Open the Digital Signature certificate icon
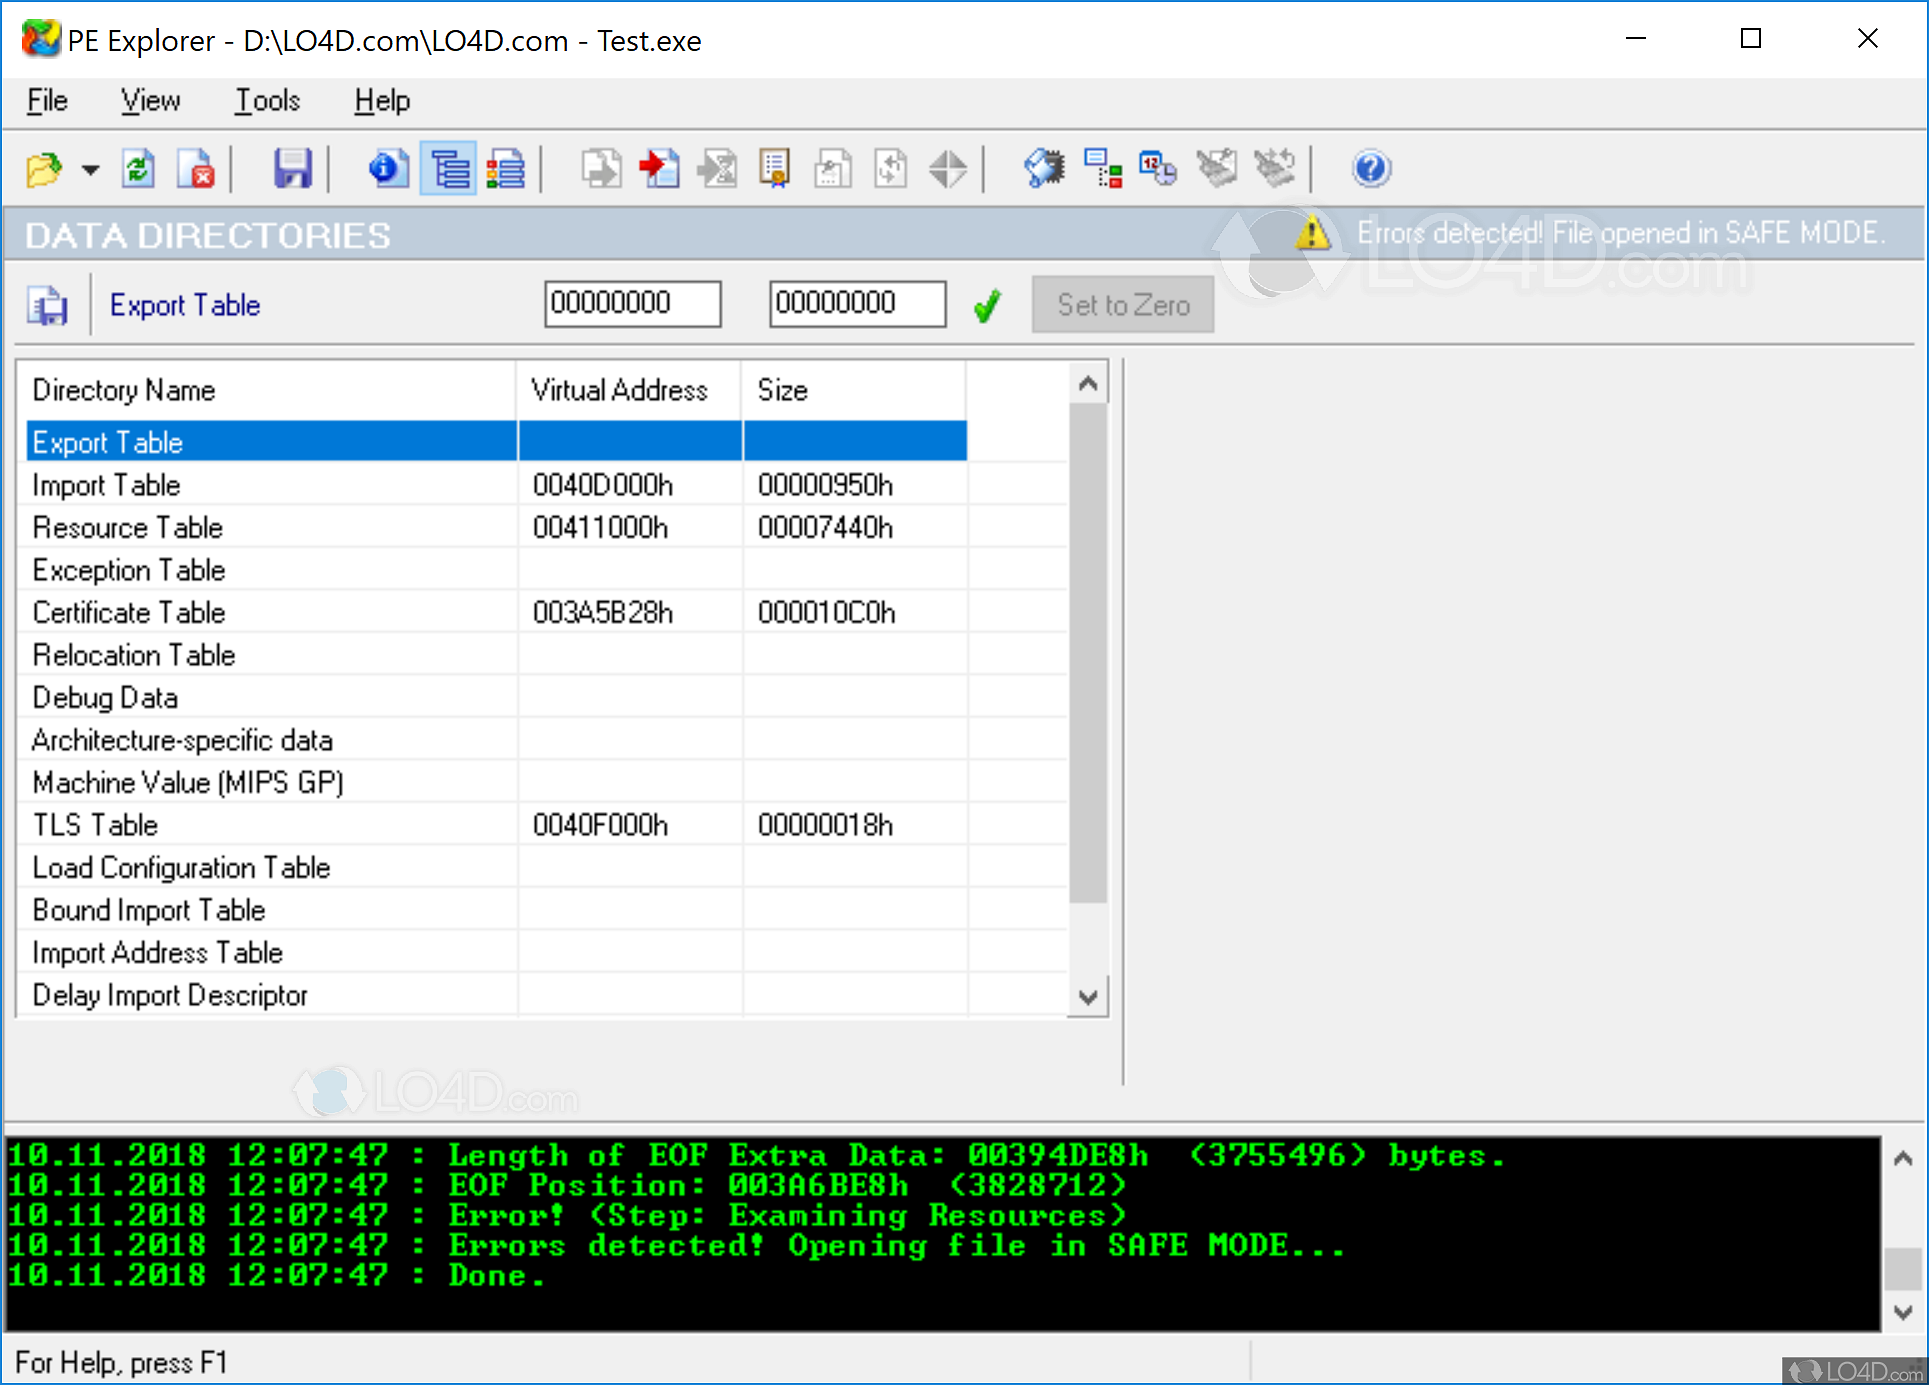This screenshot has height=1385, width=1929. click(775, 169)
